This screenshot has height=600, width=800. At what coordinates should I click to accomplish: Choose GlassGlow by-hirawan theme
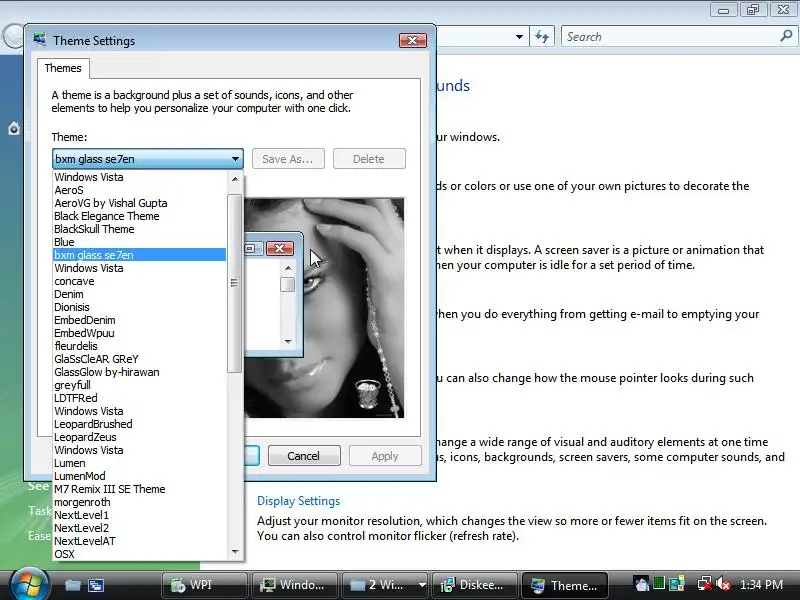pyautogui.click(x=139, y=372)
